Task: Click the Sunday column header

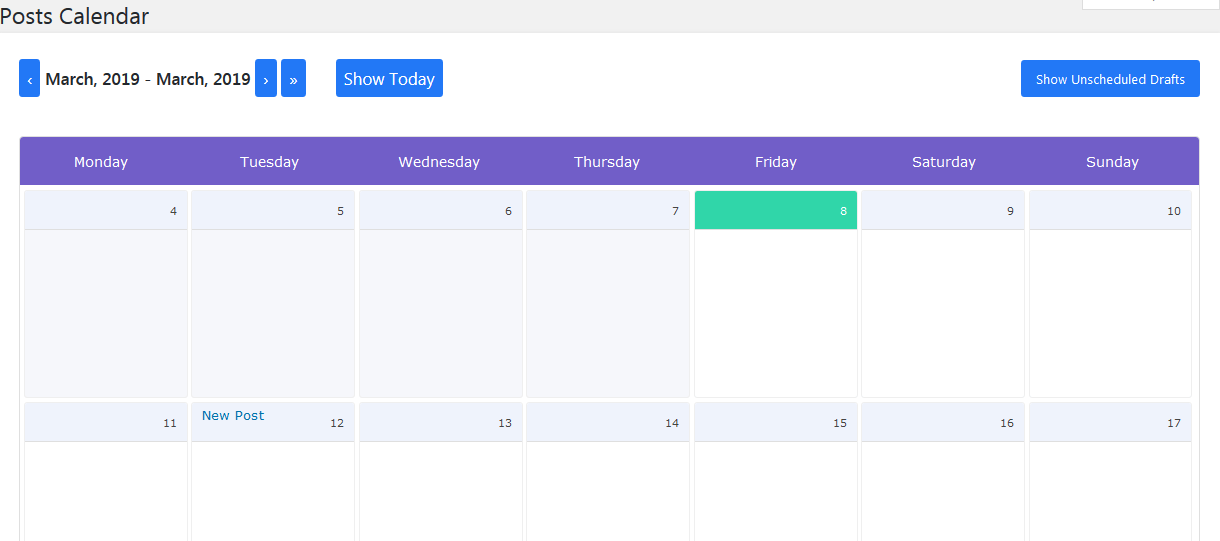Action: tap(1112, 162)
